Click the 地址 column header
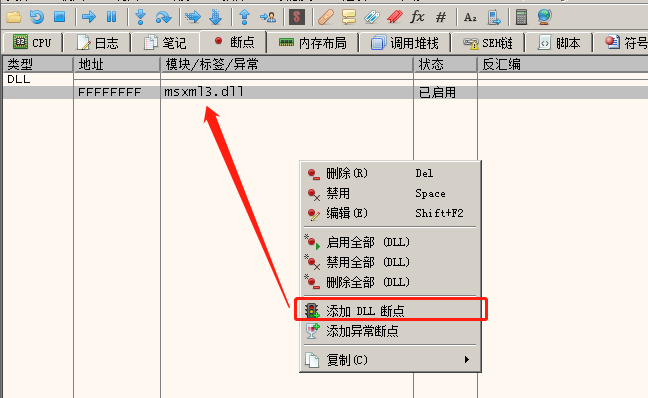This screenshot has width=648, height=398. point(117,64)
